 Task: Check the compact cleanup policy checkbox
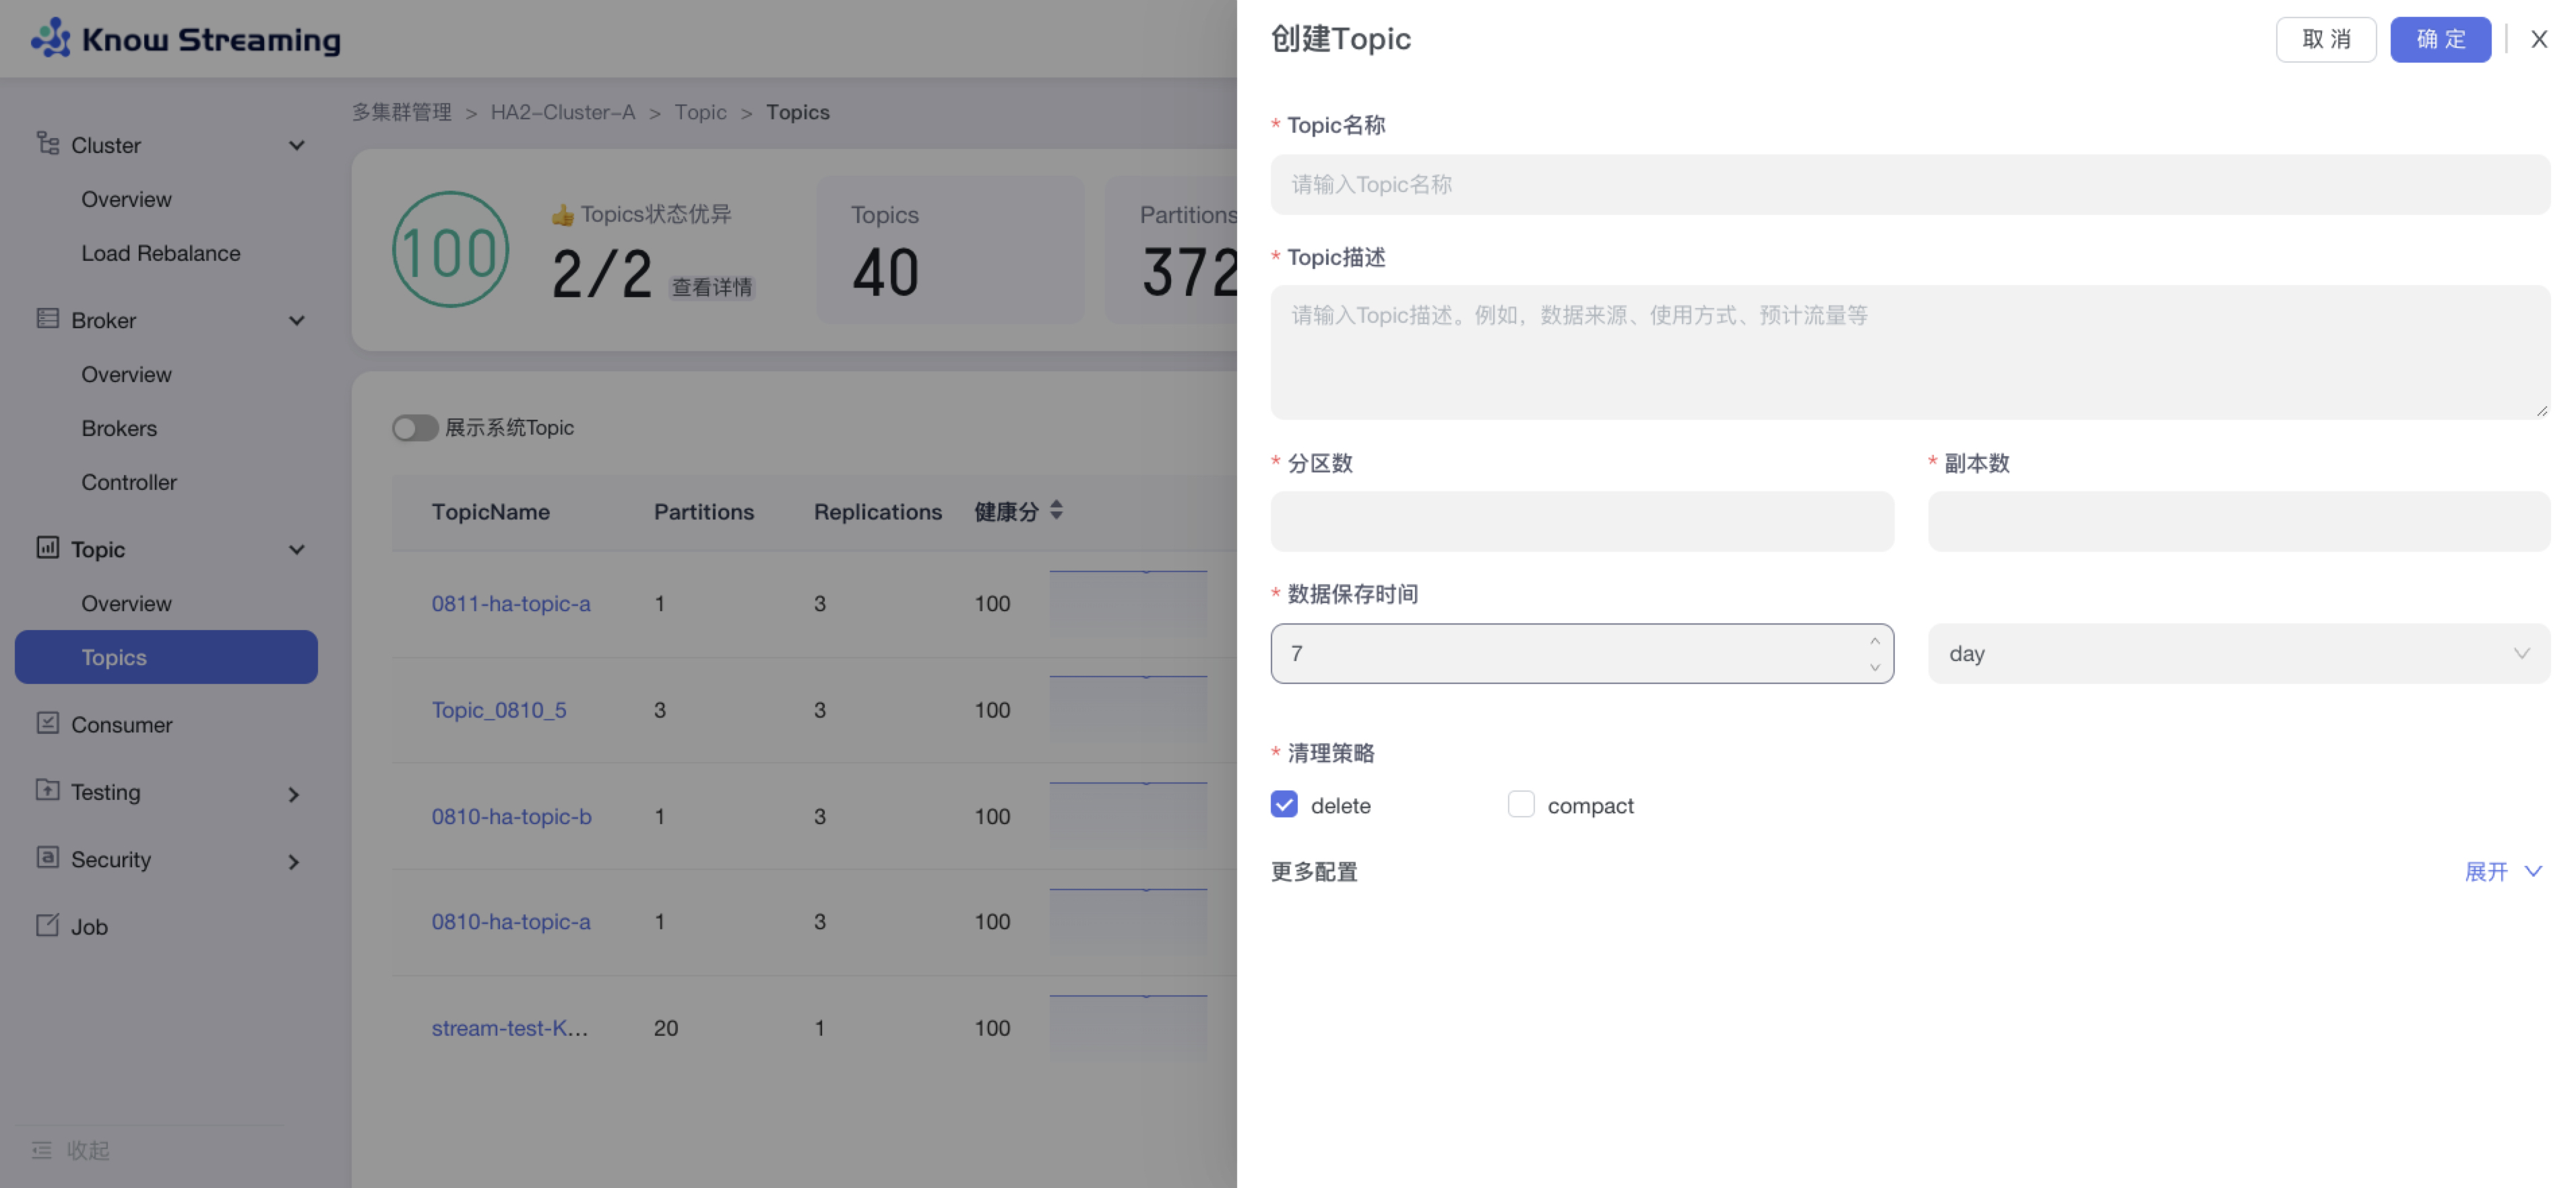tap(1520, 805)
